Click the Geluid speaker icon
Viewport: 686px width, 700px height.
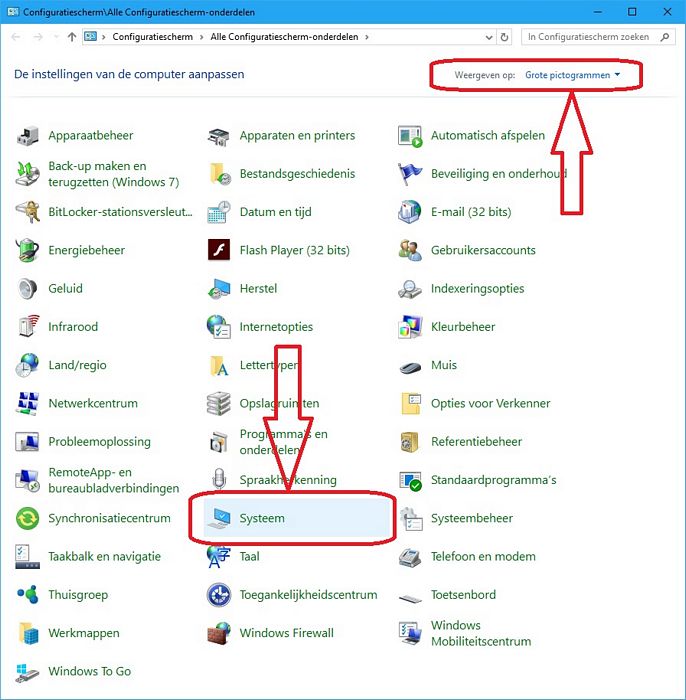(28, 289)
